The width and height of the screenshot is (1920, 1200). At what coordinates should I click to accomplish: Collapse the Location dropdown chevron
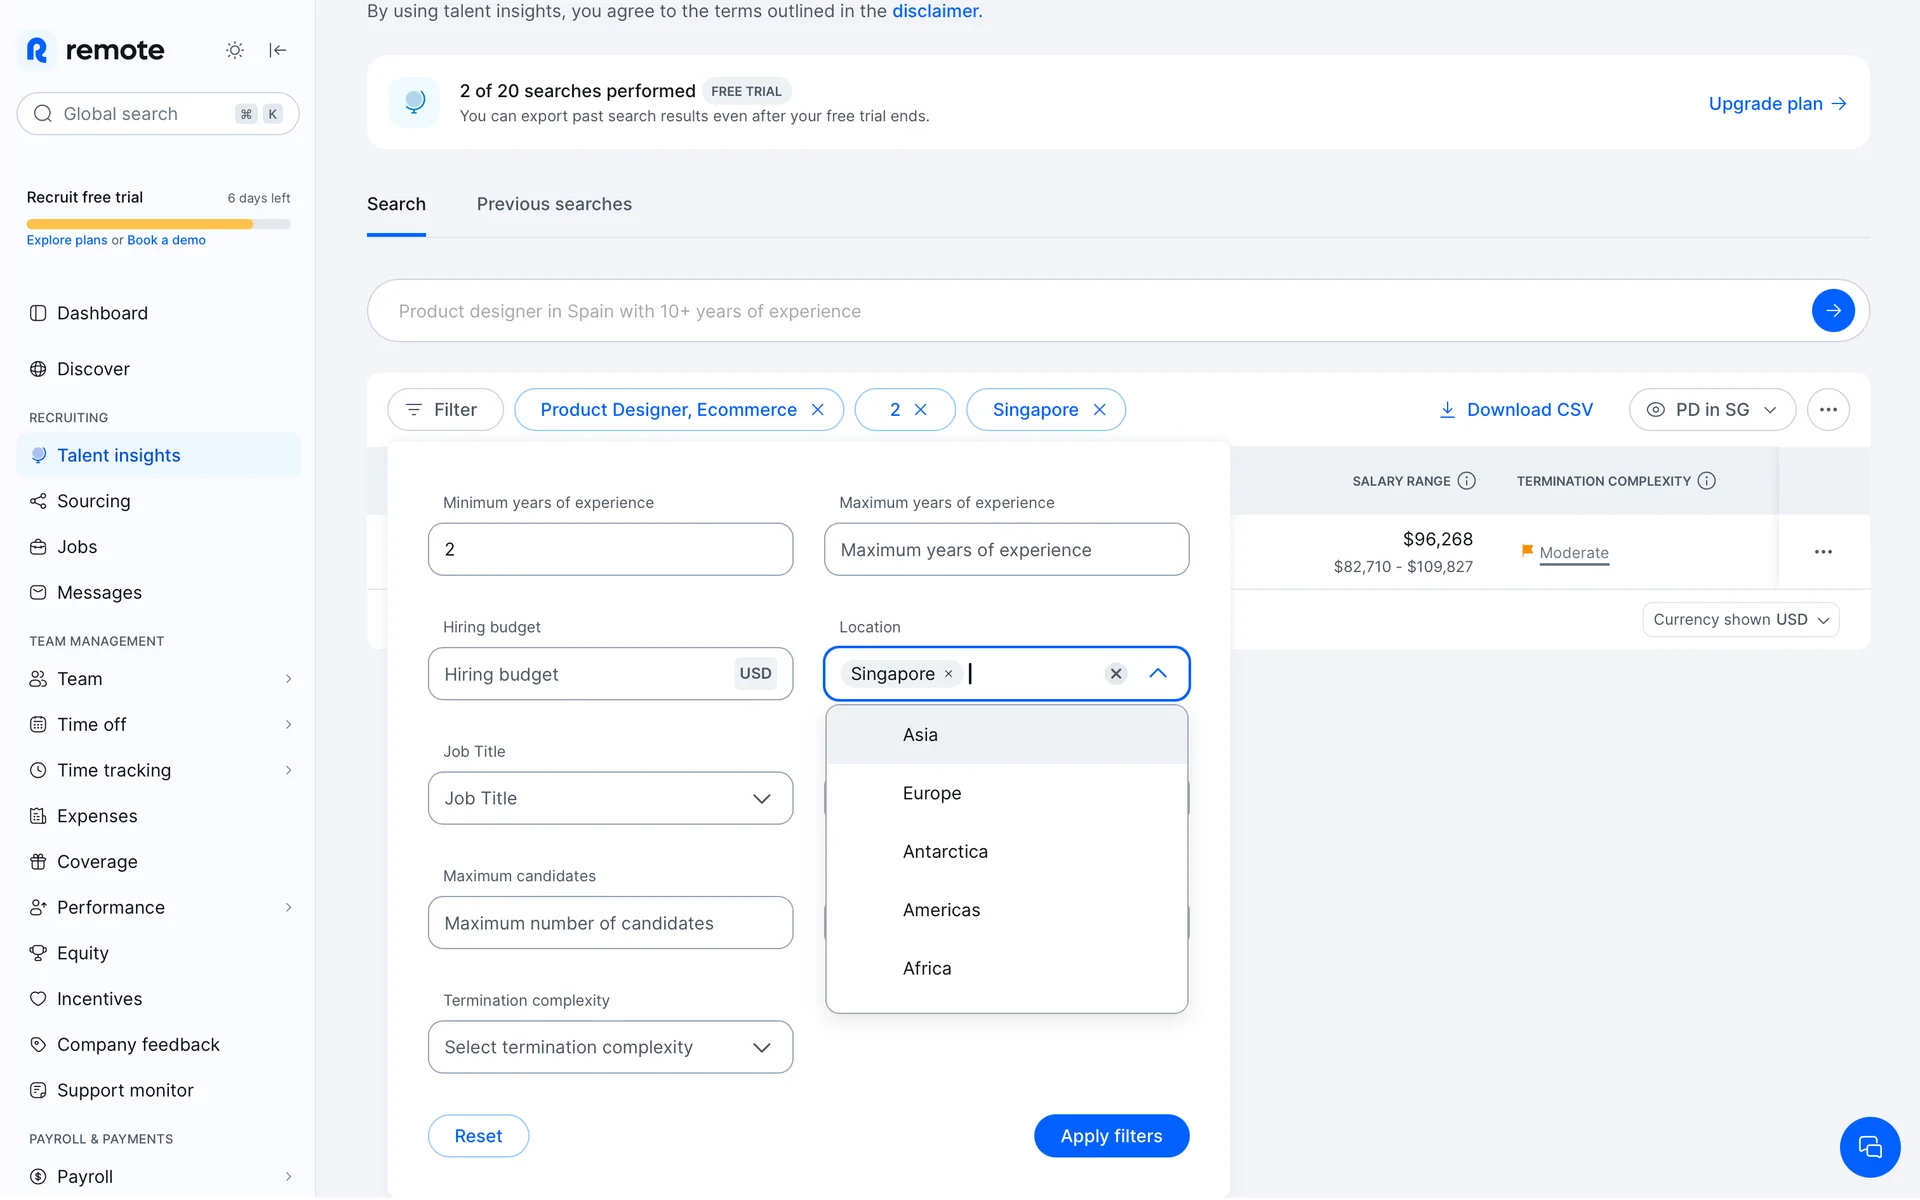(1158, 674)
